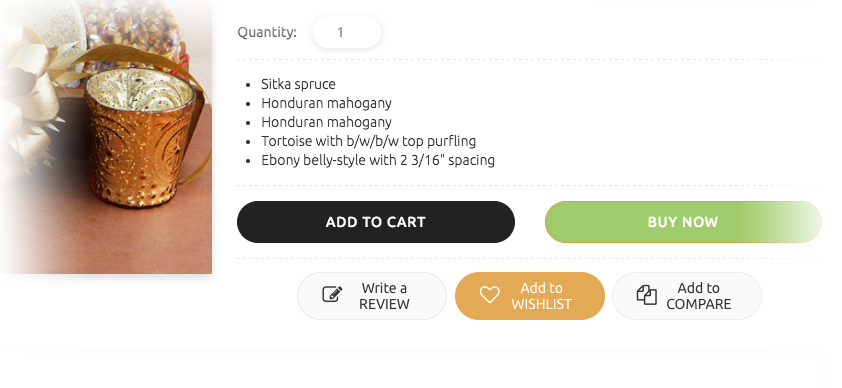842x388 pixels.
Task: Click the Quantity input field
Action: tap(347, 32)
